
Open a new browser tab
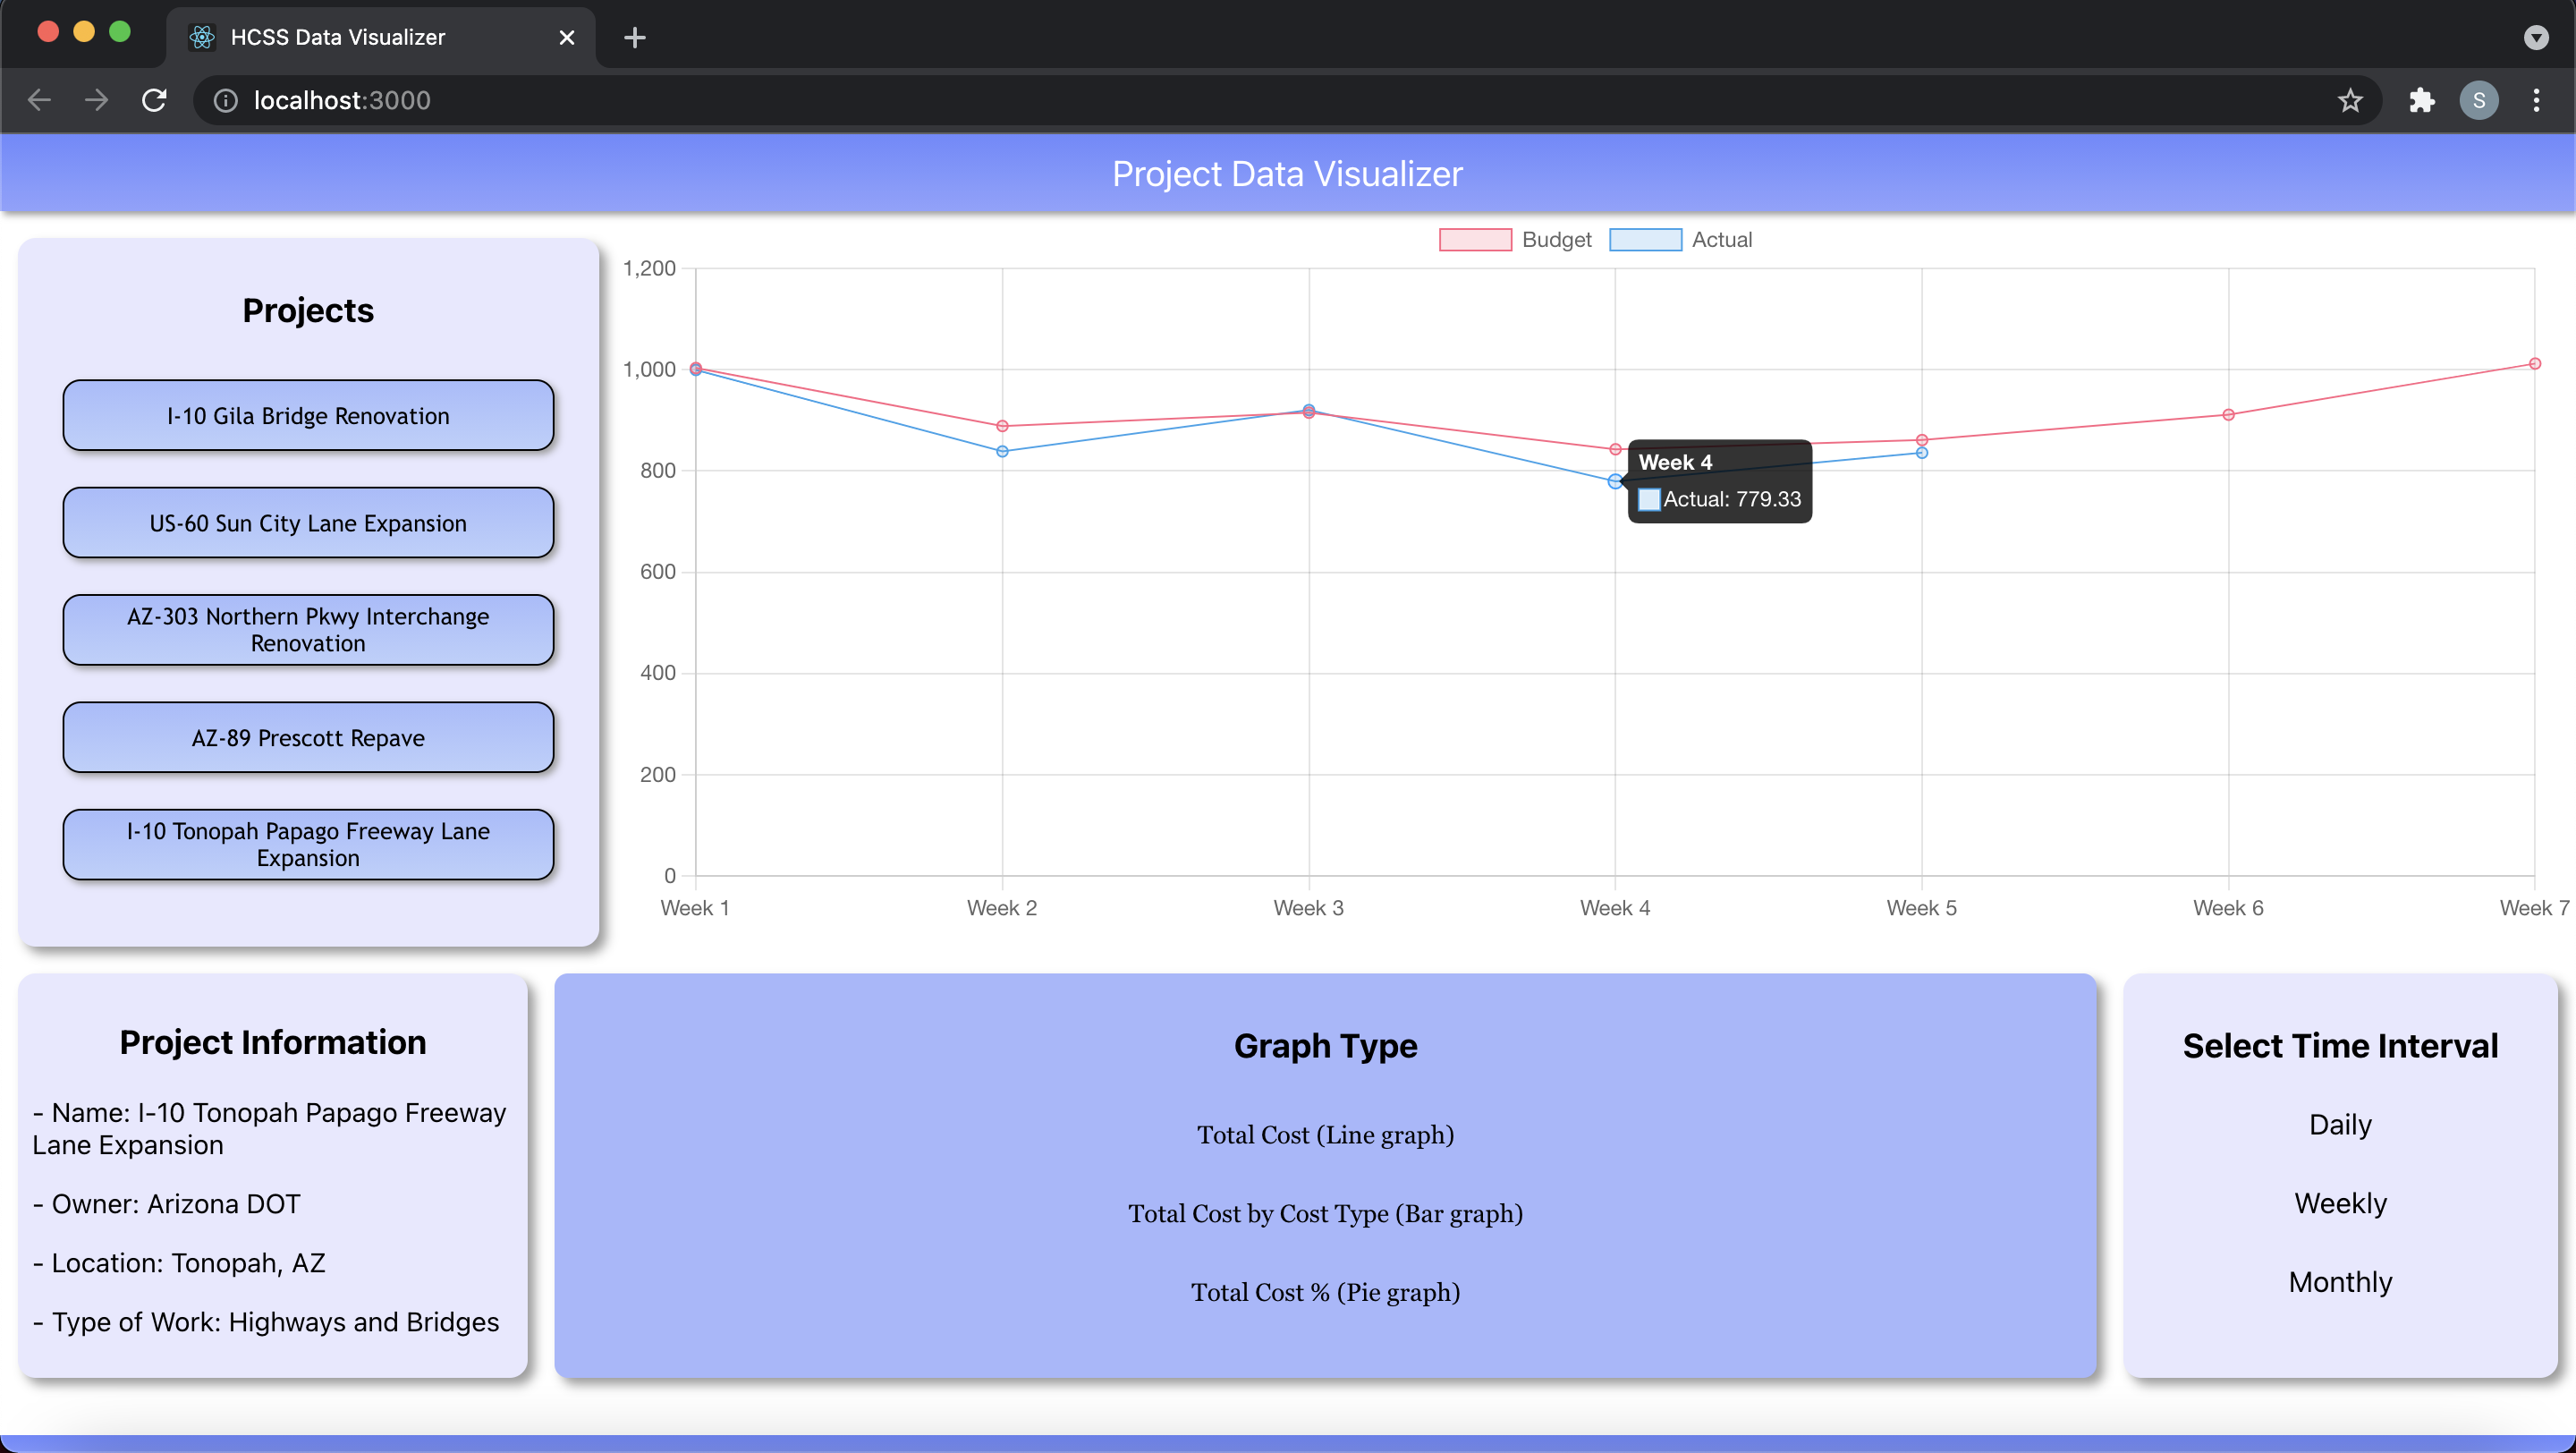[634, 38]
